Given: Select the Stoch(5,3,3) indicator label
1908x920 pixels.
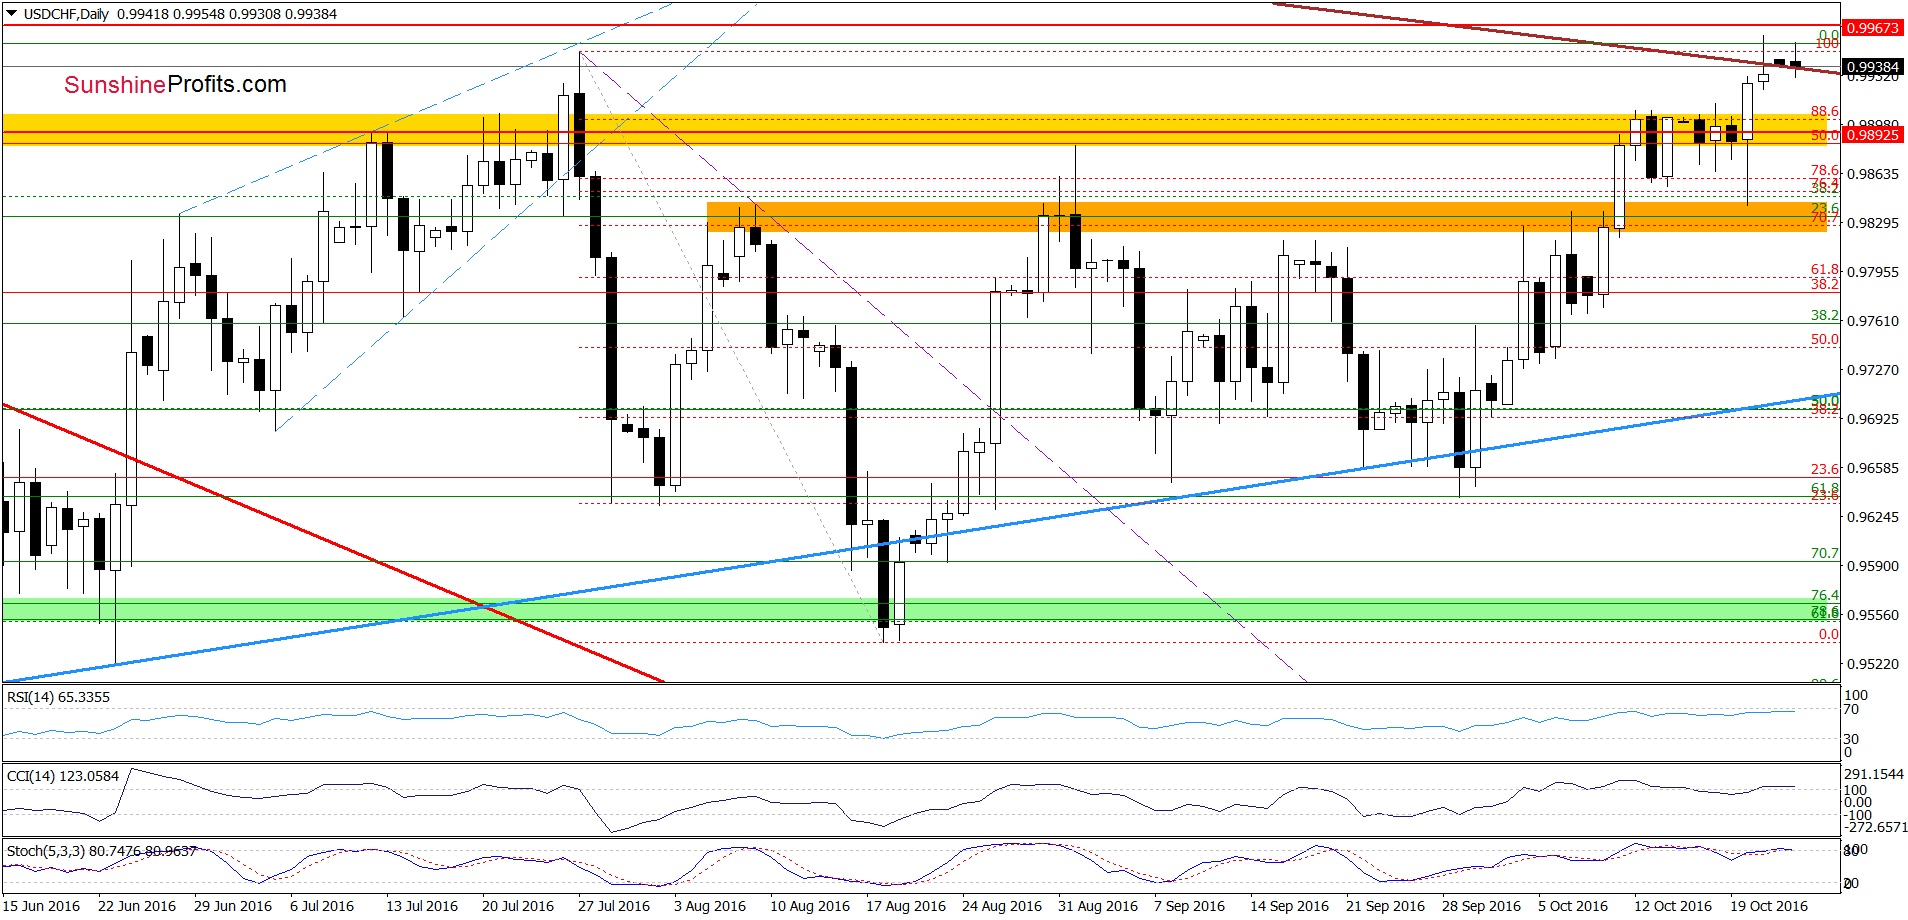Looking at the screenshot, I should [x=101, y=851].
